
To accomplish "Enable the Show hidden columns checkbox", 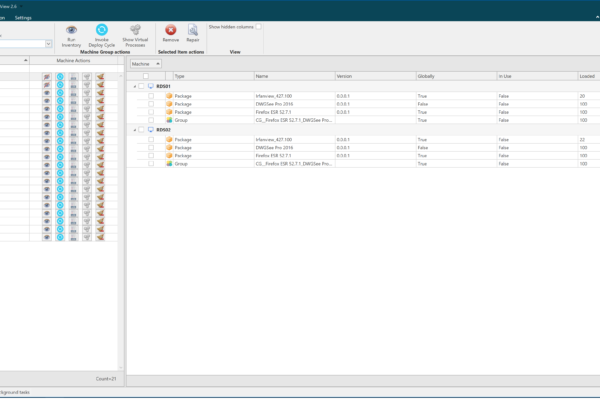I will tap(258, 27).
